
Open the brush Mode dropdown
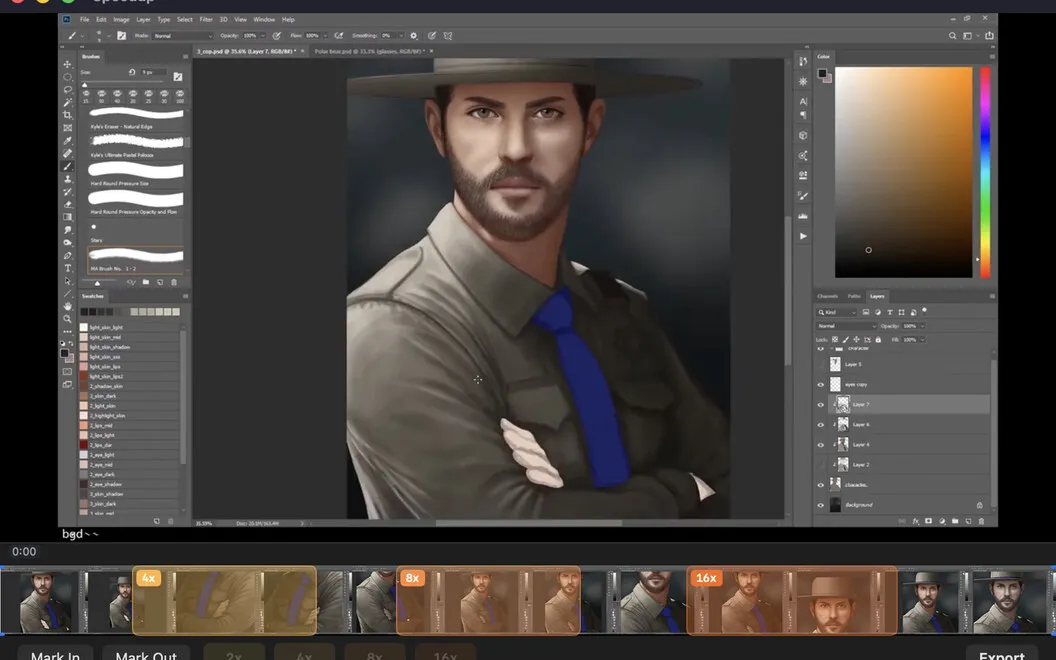183,36
